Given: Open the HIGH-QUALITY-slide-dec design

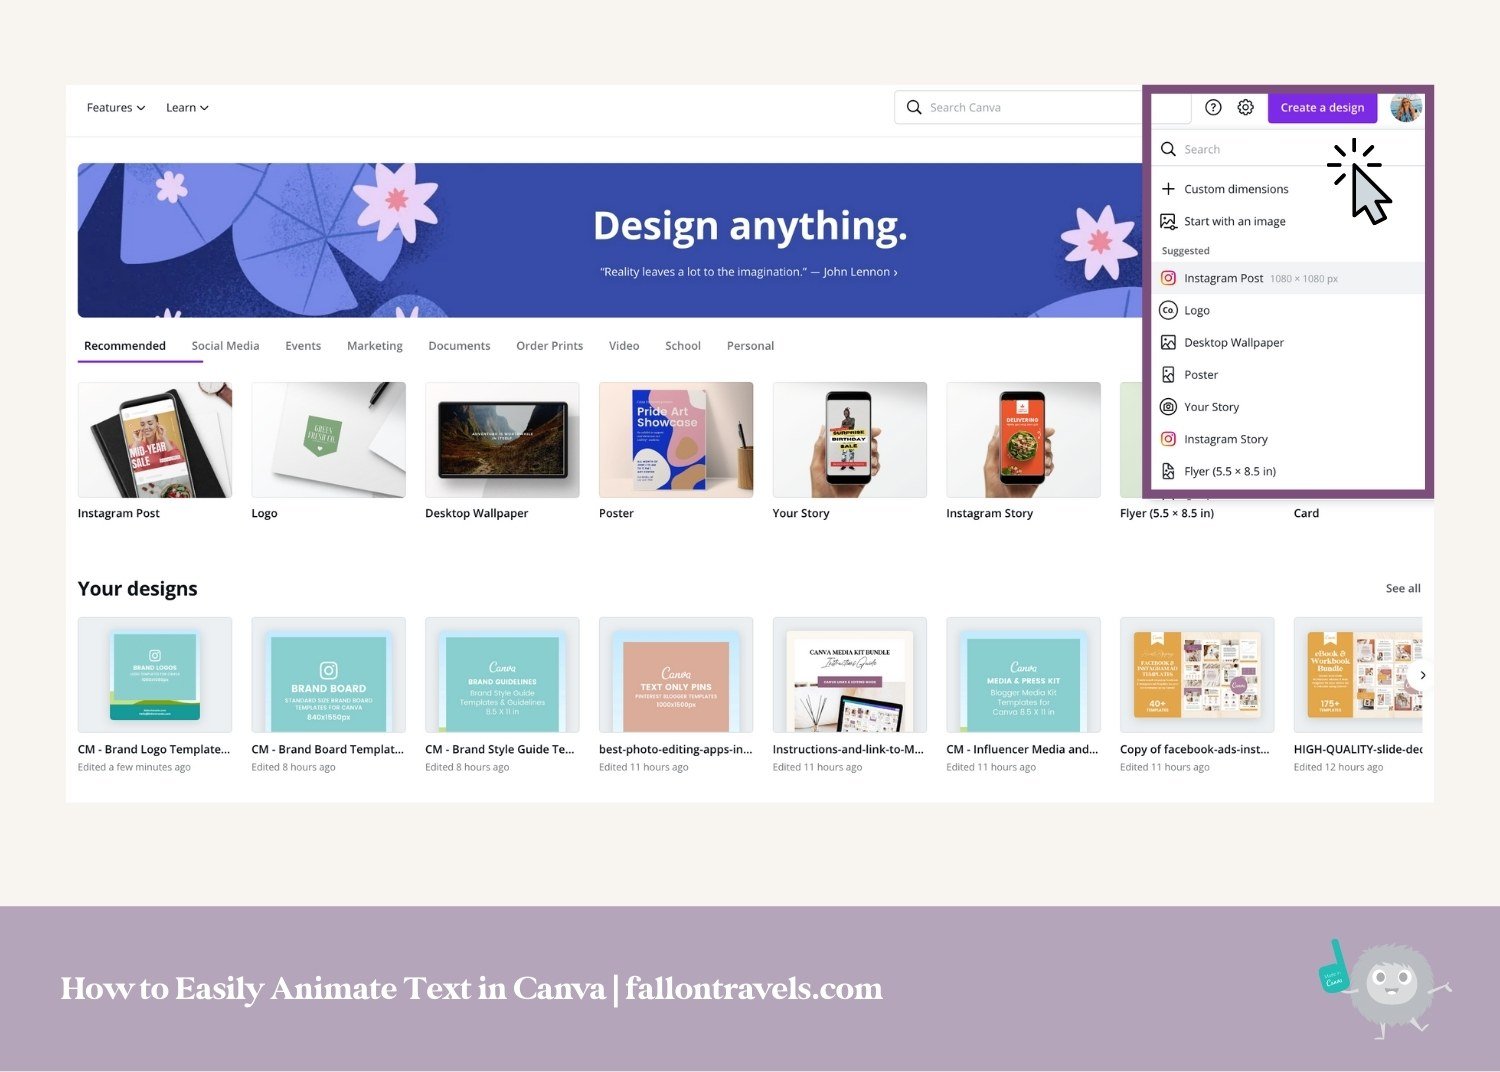Looking at the screenshot, I should [x=1358, y=675].
